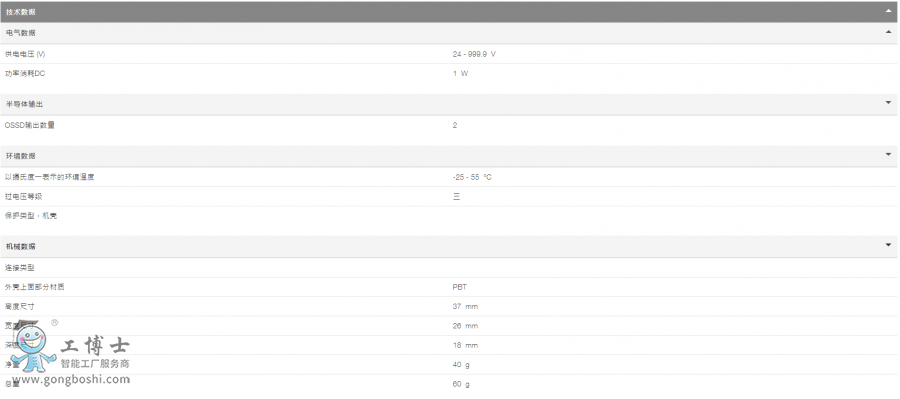Click the -25 - 55 °C temperature value

(472, 177)
